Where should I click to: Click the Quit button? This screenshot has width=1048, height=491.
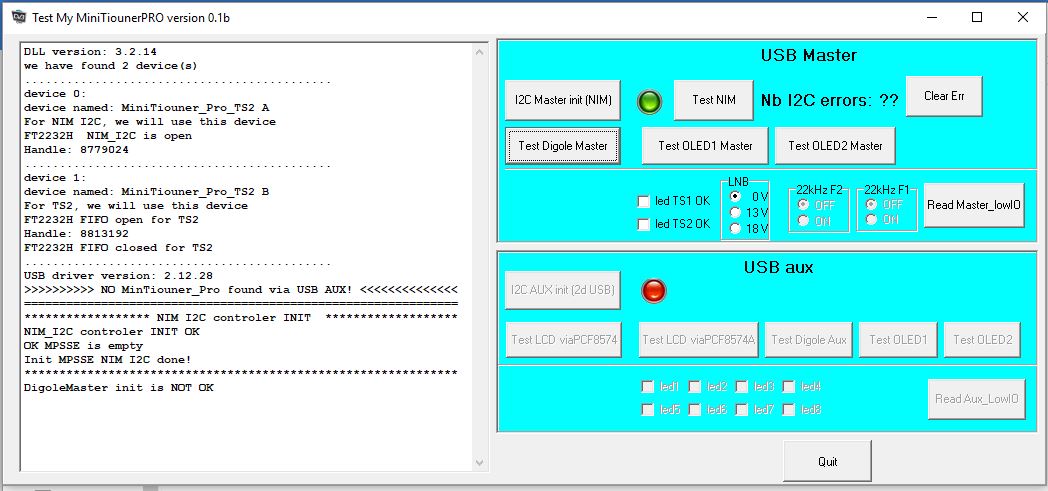click(826, 461)
